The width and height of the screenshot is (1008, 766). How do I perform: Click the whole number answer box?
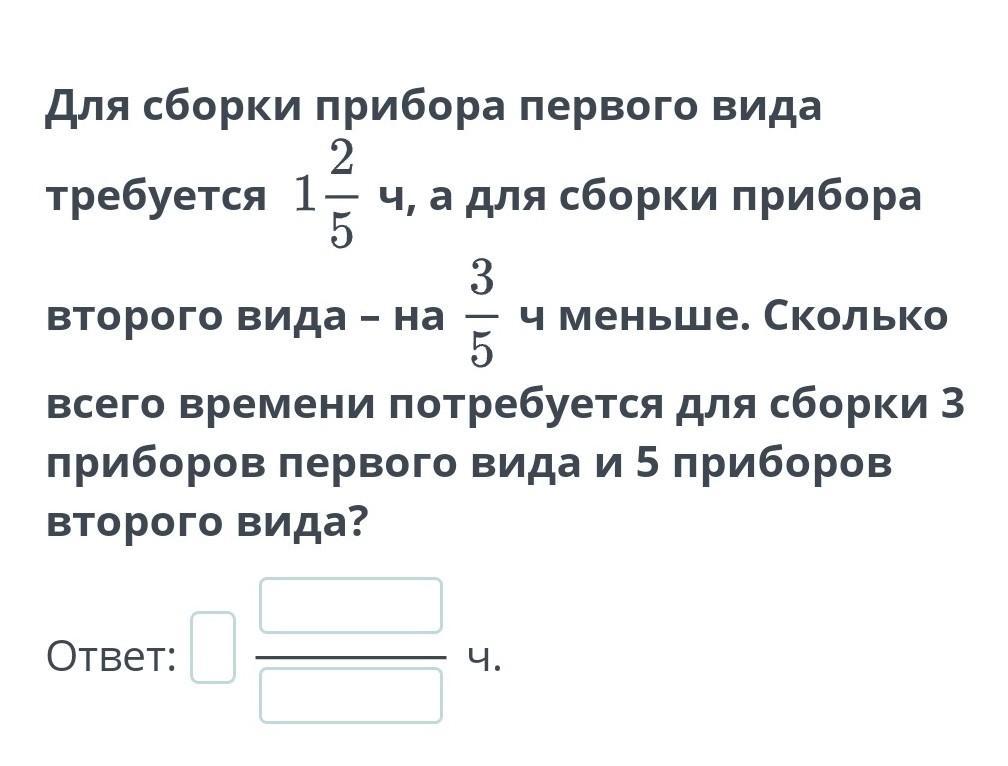[213, 648]
